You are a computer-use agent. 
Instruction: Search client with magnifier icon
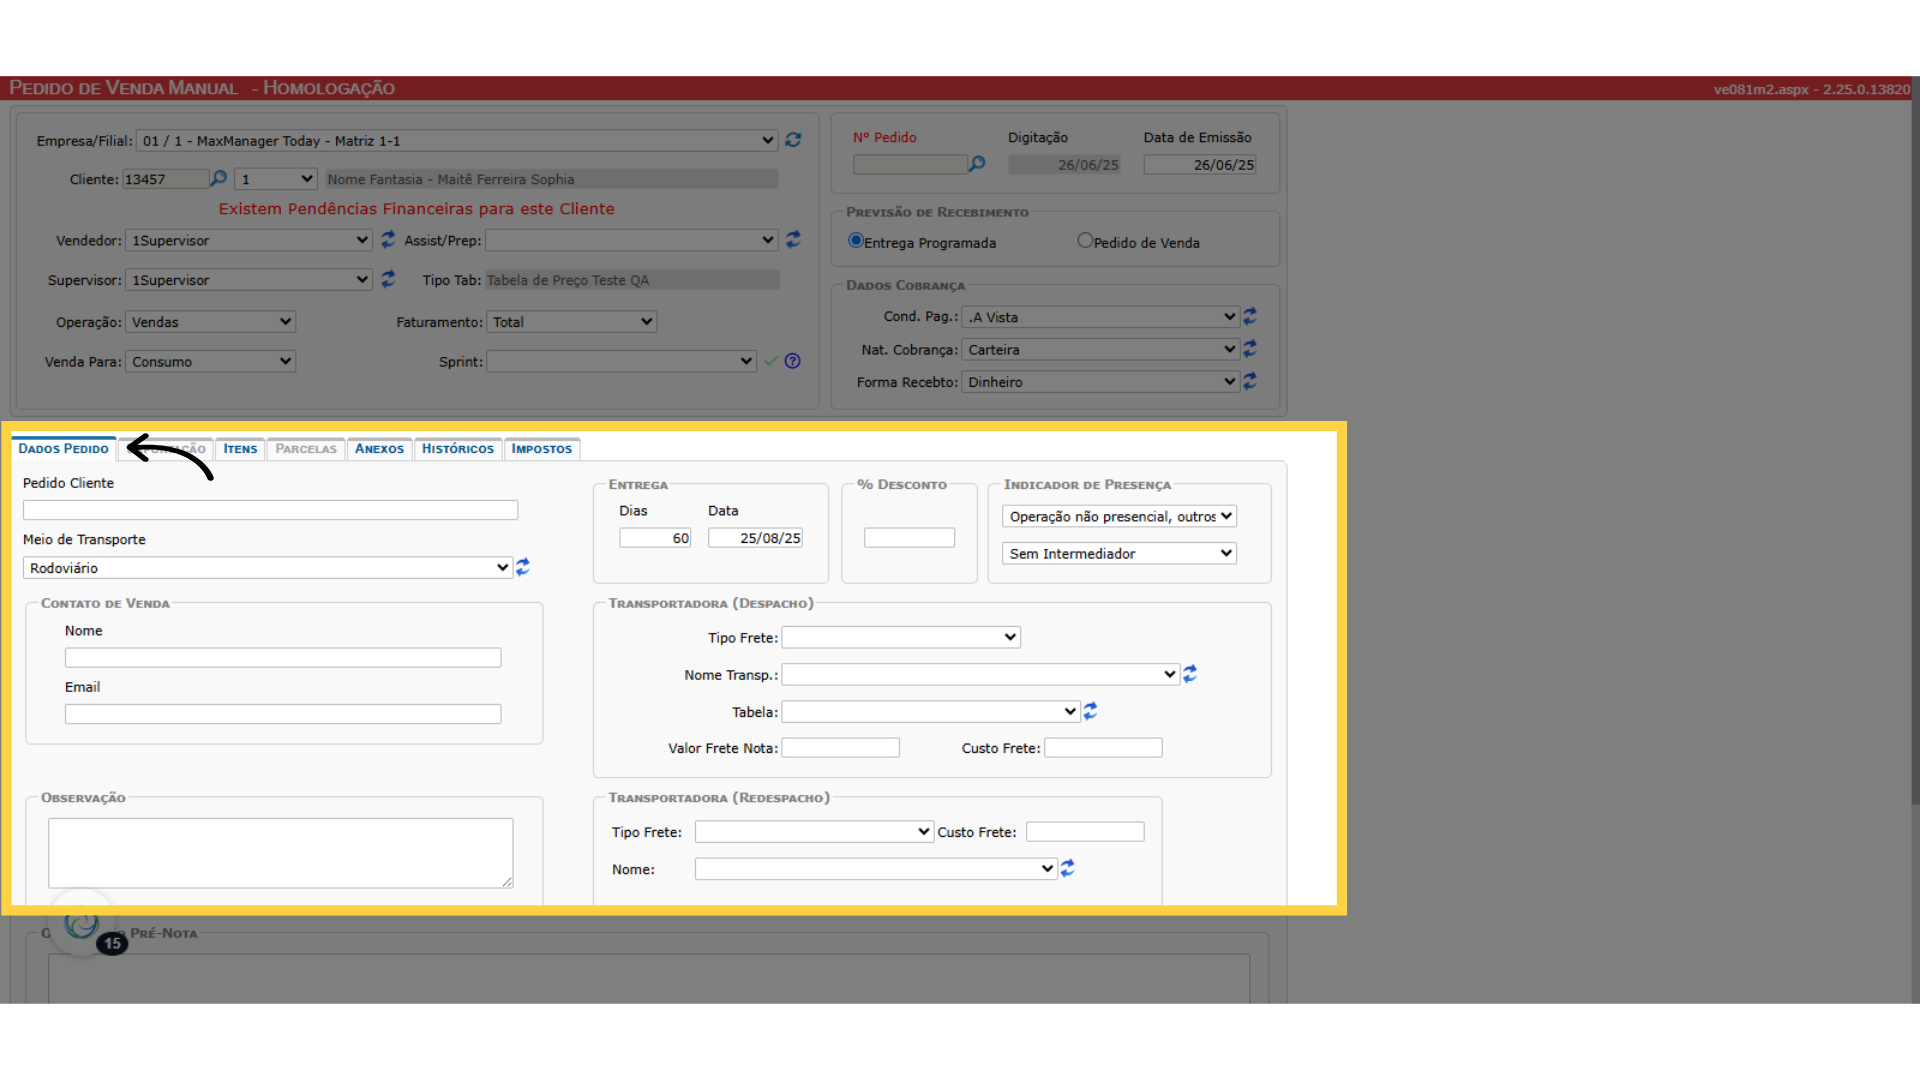(x=218, y=178)
